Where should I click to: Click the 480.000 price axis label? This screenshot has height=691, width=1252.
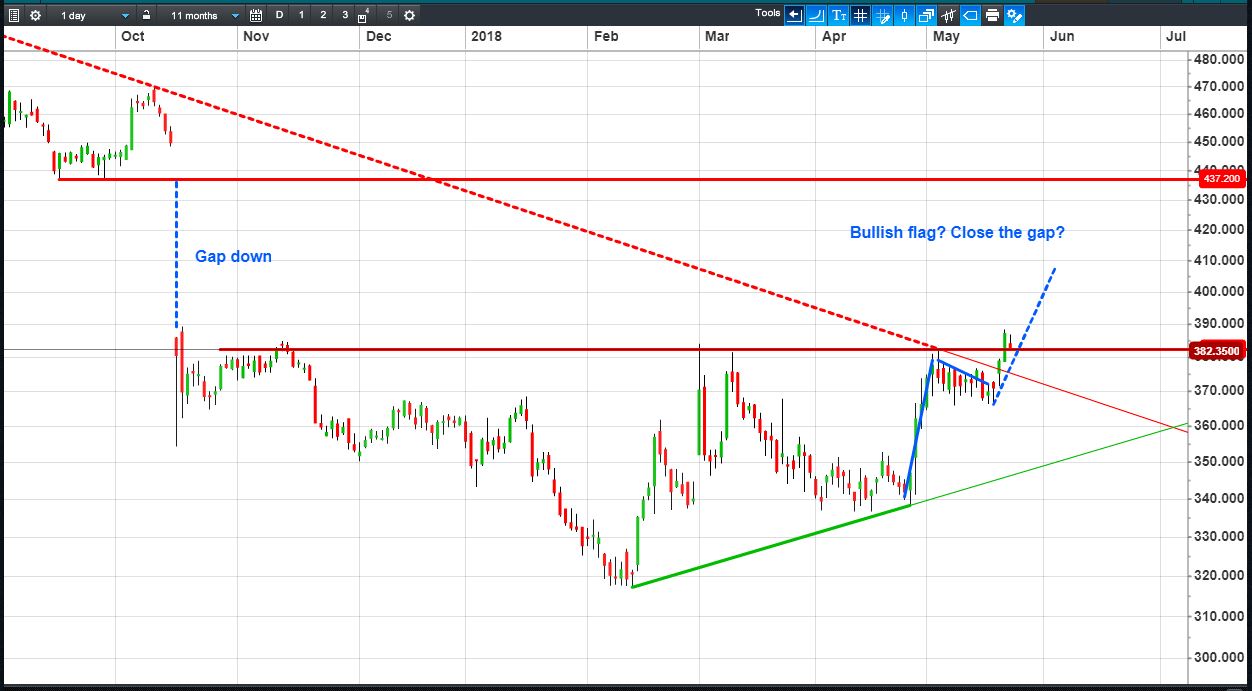point(1220,60)
